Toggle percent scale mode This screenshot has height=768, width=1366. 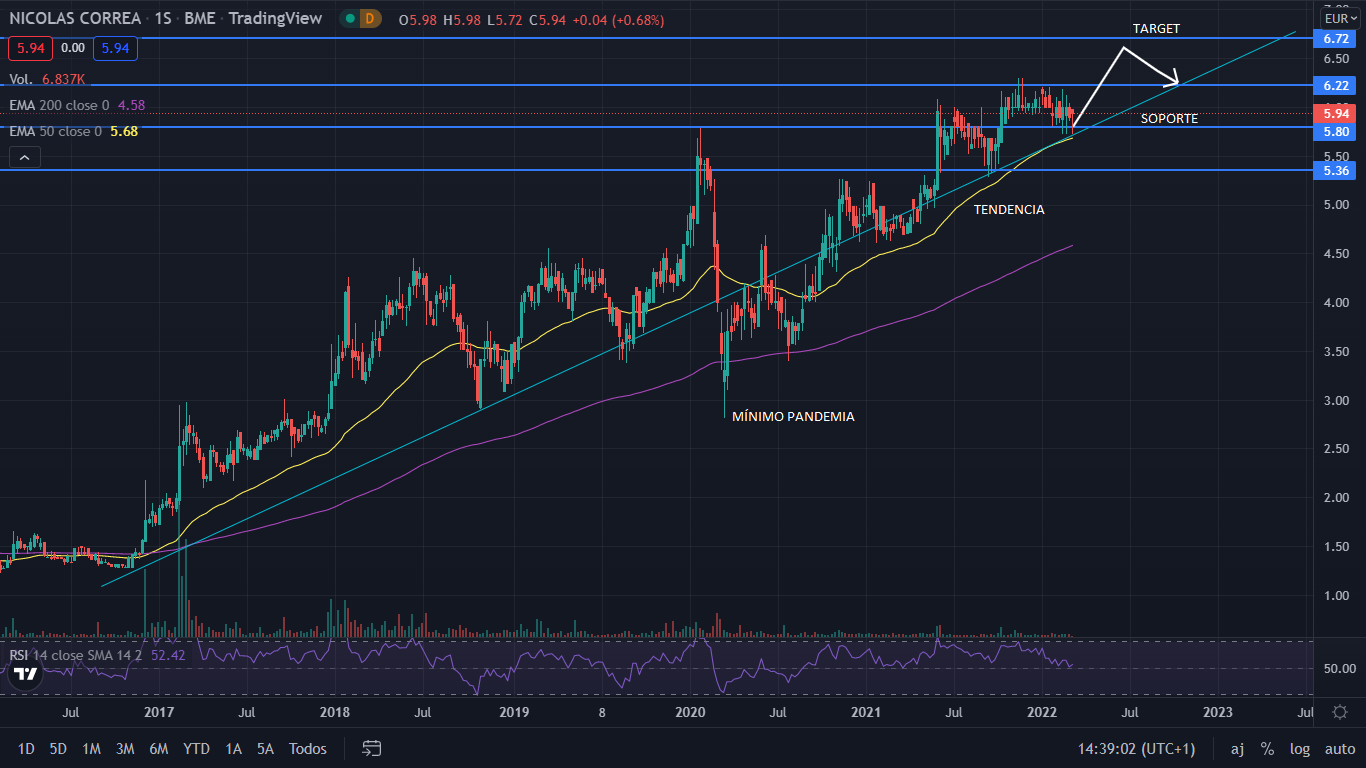tap(1267, 748)
